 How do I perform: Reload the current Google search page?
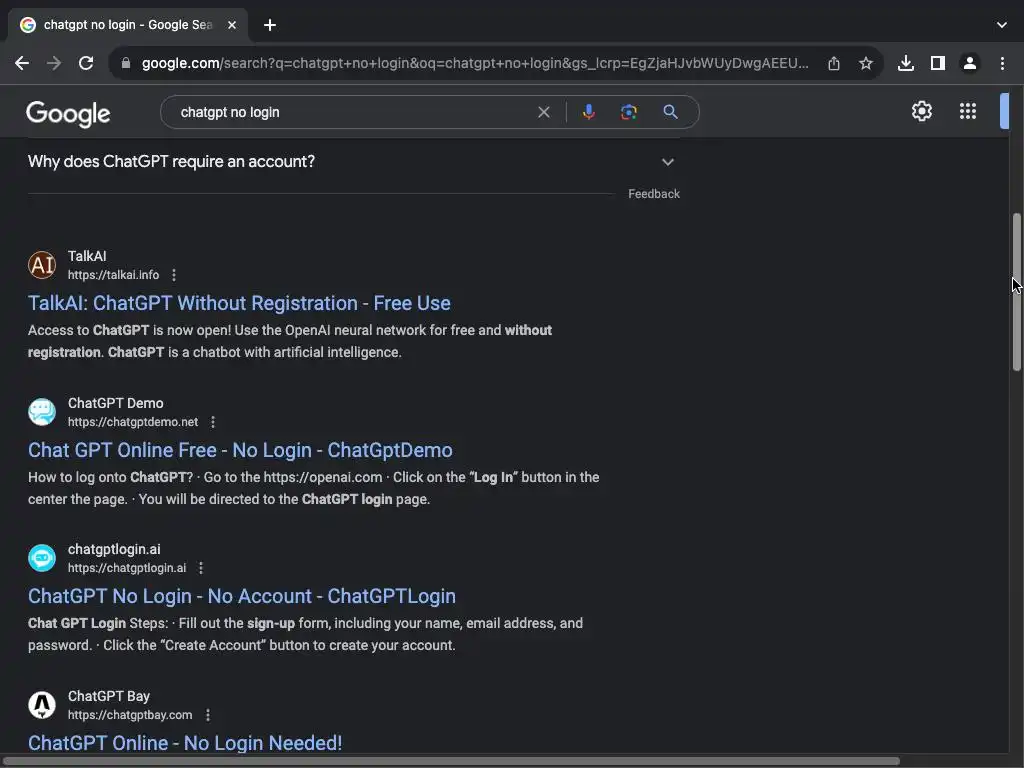tap(86, 63)
